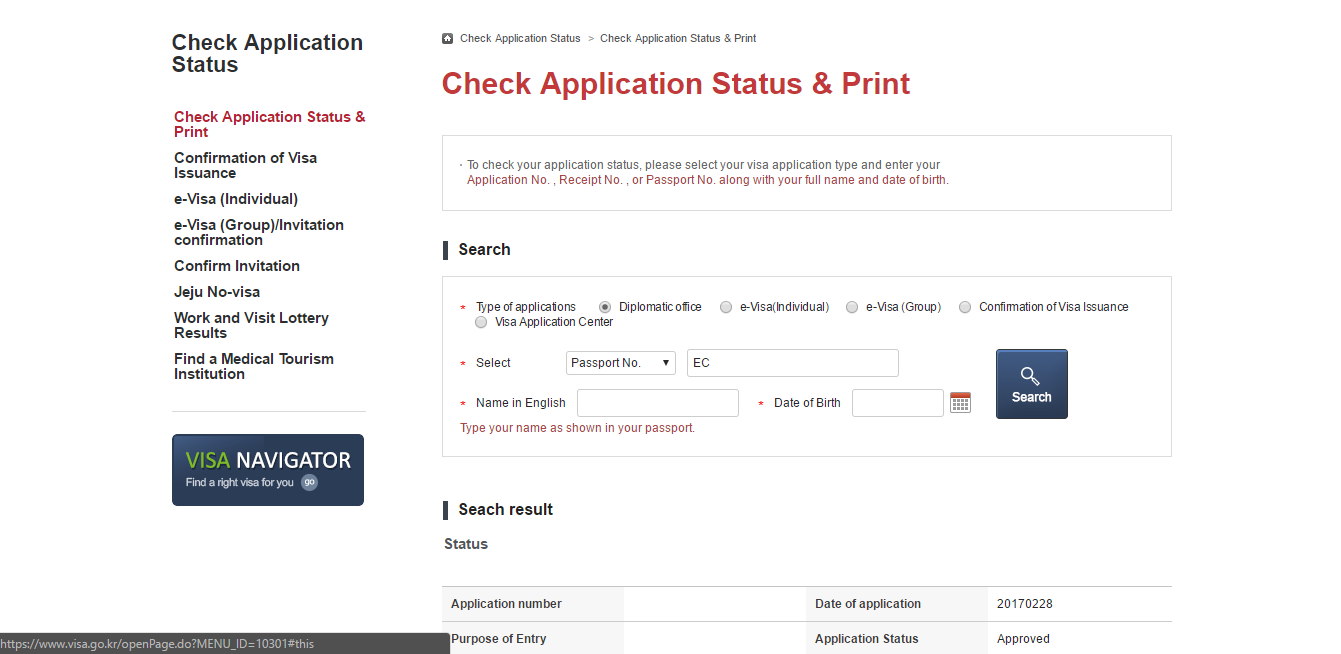
Task: Click the red passport name hint text
Action: pyautogui.click(x=577, y=428)
